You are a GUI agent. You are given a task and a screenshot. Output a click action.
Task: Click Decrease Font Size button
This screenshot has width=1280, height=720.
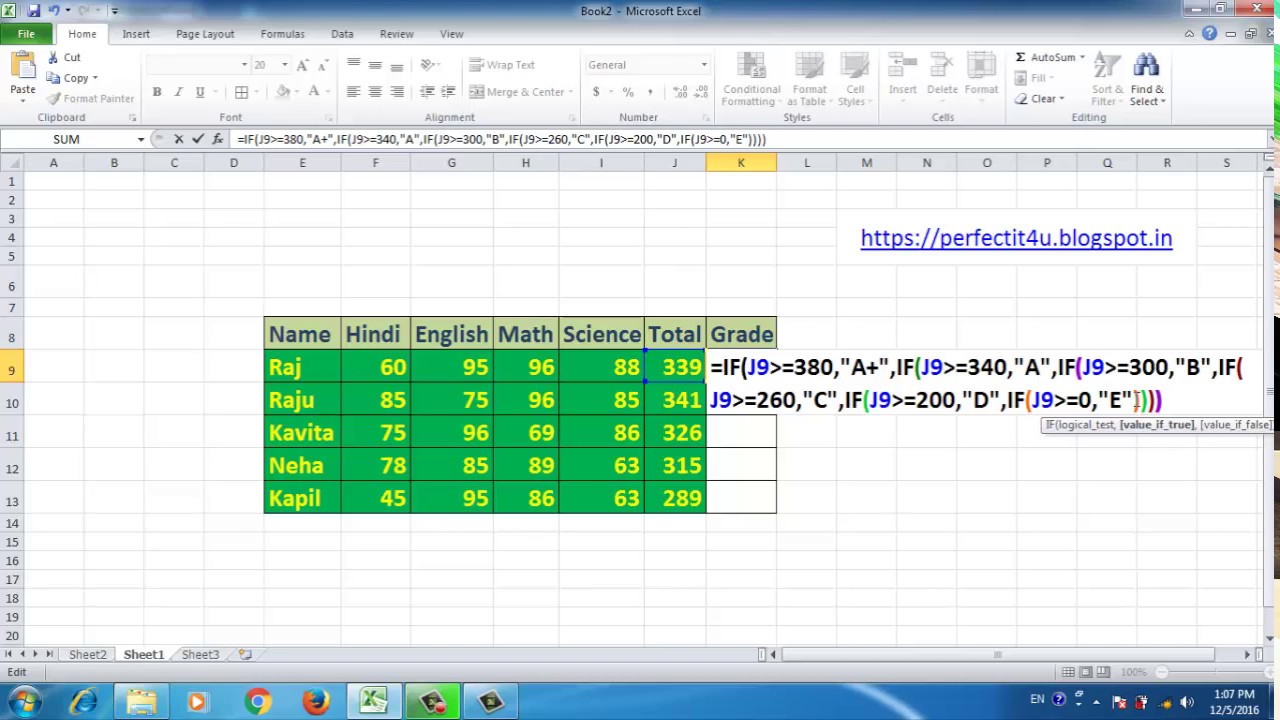point(324,65)
